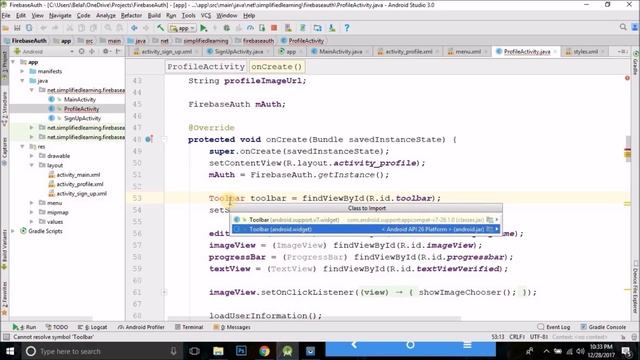Viewport: 640px width, 360px height.
Task: Collapse the res folder arrow
Action: point(22,147)
